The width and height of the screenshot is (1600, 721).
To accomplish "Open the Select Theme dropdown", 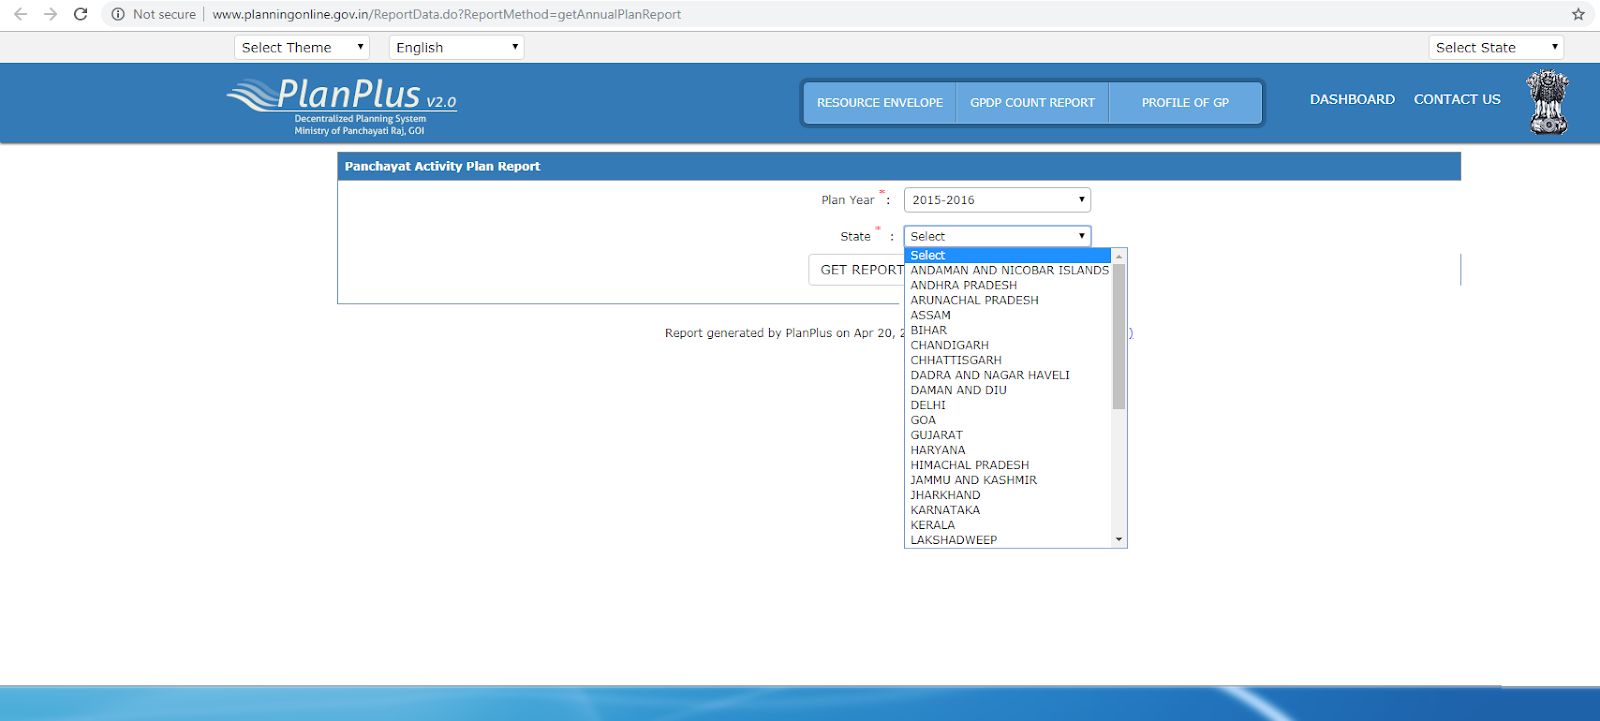I will point(302,47).
